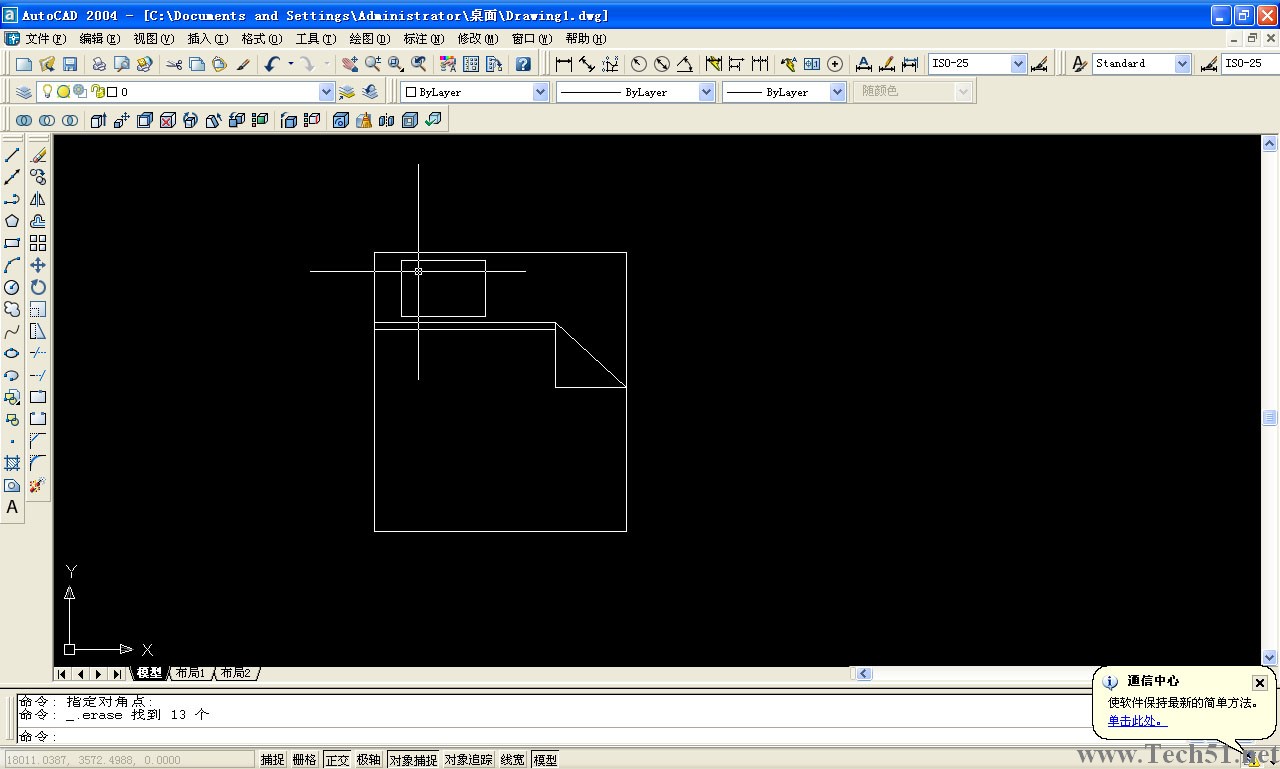The width and height of the screenshot is (1280, 769).
Task: Click the Solids Union icon
Action: 24,120
